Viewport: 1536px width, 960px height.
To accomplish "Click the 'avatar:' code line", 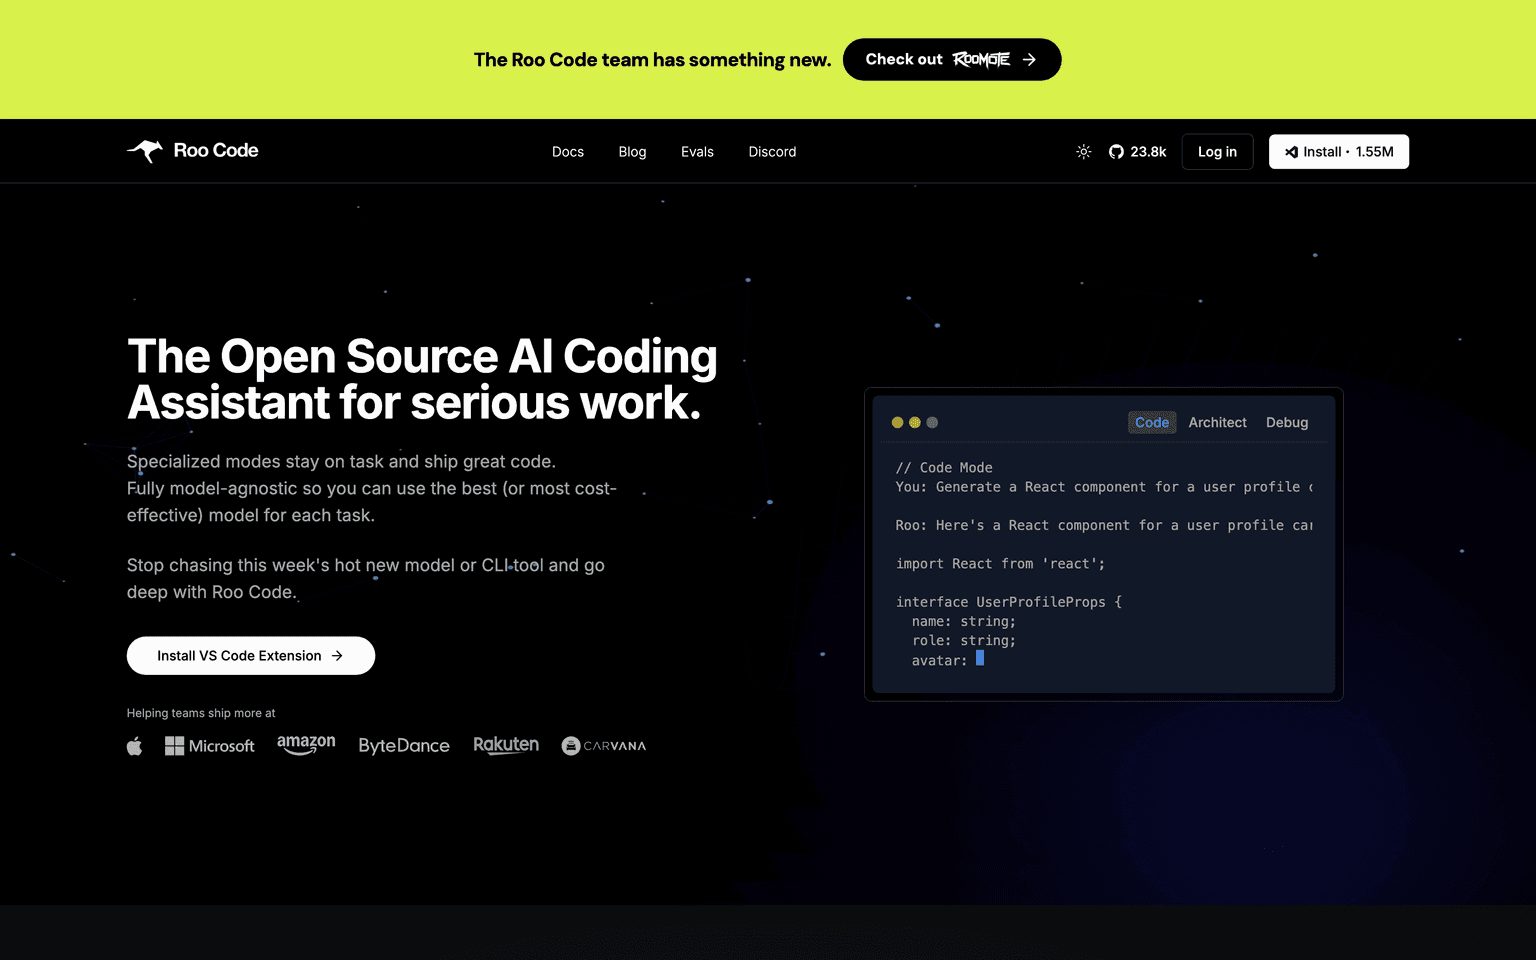I will pos(940,660).
